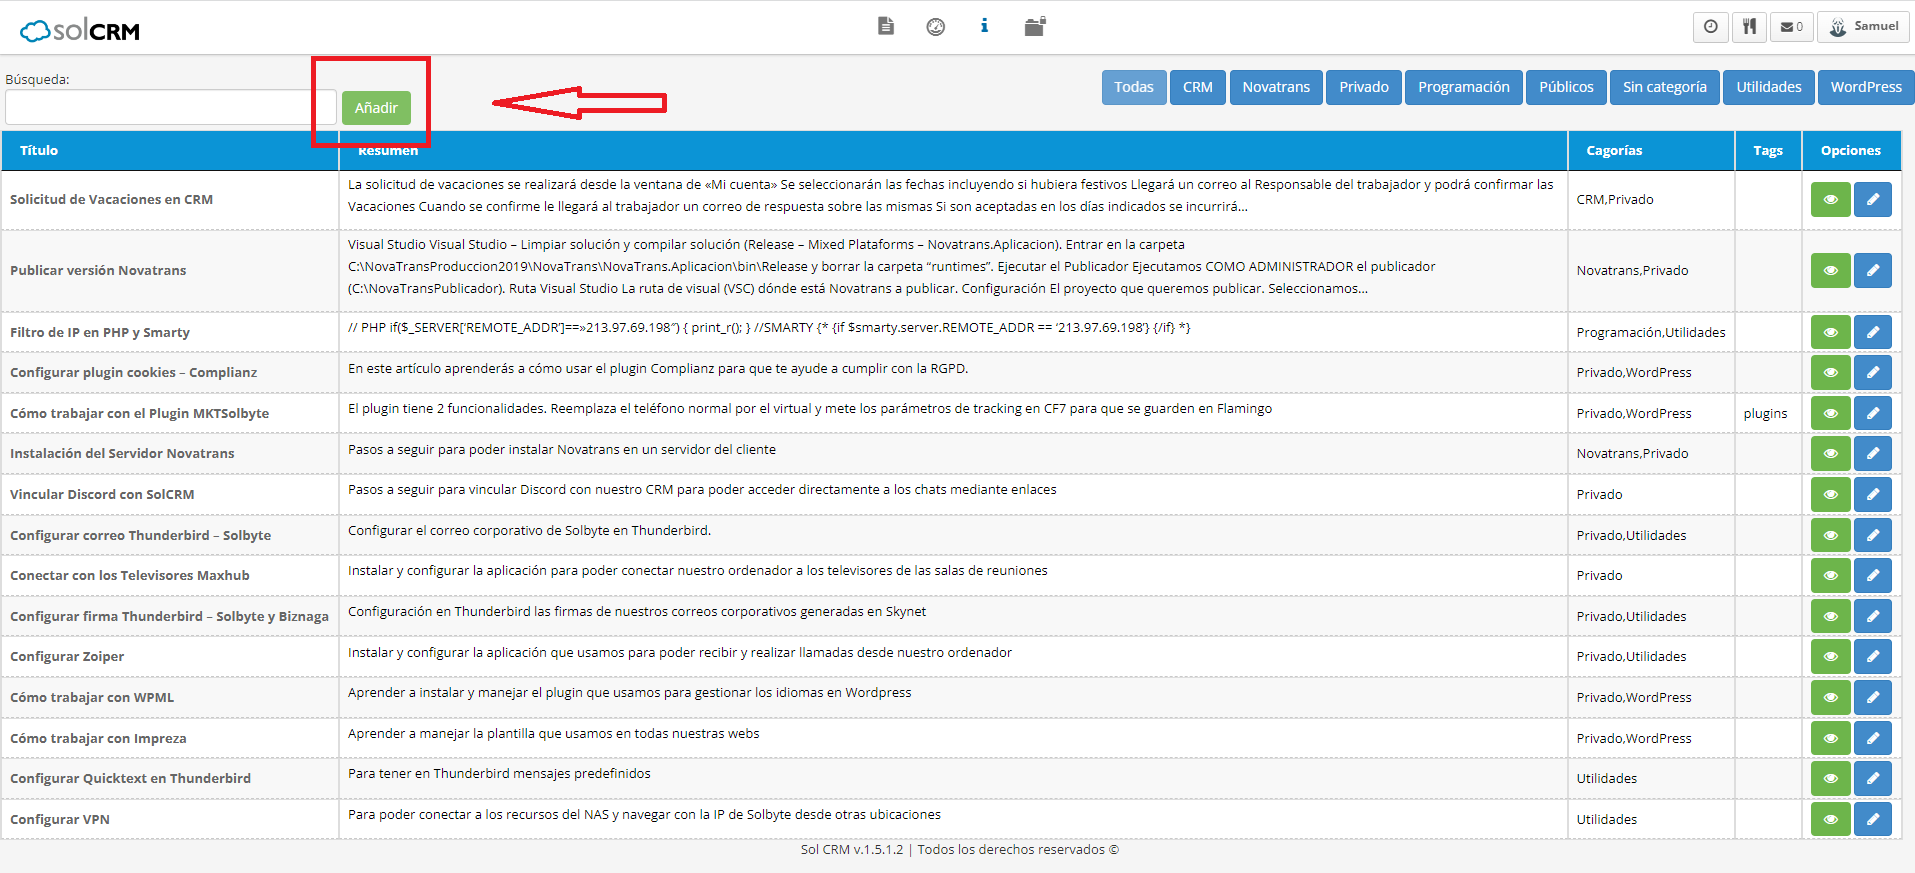1915x873 pixels.
Task: Edit Instalación del Servidor Novatrans article
Action: click(1872, 453)
